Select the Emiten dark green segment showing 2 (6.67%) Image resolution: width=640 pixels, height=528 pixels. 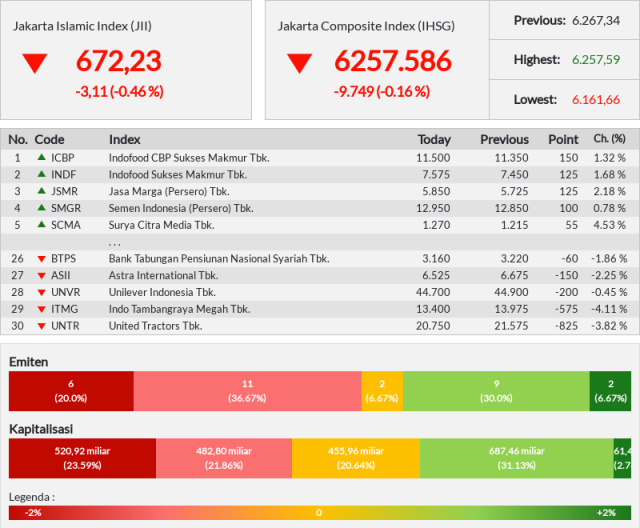click(610, 391)
